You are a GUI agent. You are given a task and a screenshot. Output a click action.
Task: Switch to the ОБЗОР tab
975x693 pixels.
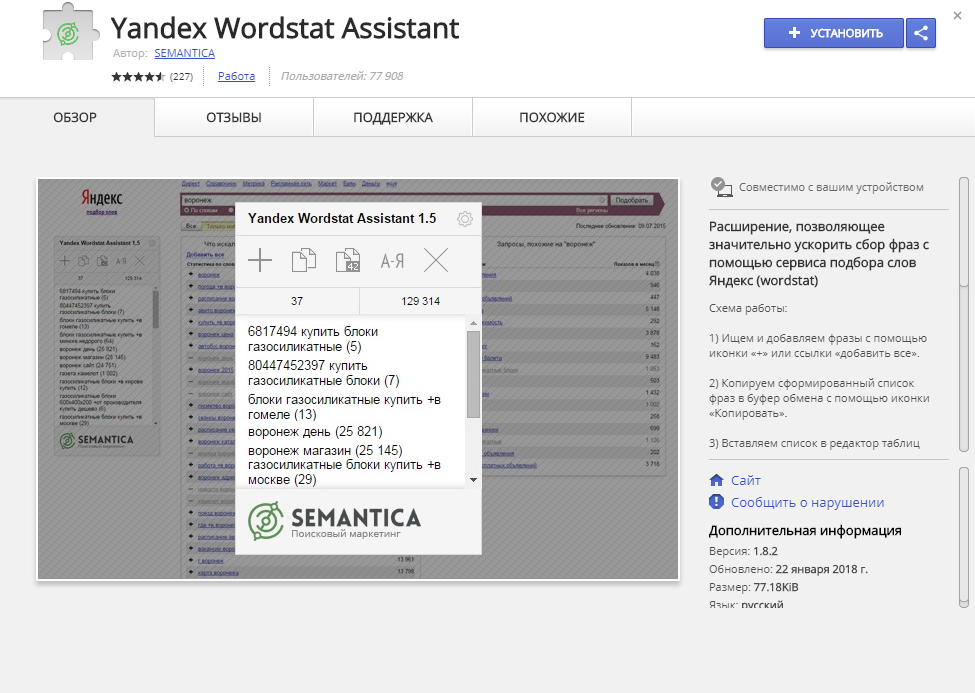tap(75, 118)
